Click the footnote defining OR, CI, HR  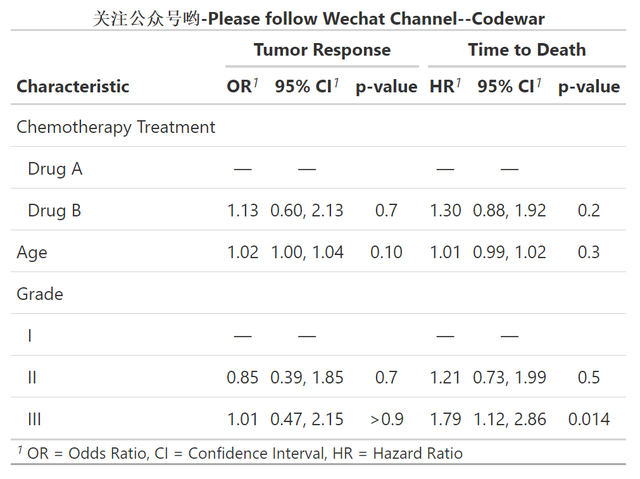pyautogui.click(x=240, y=453)
